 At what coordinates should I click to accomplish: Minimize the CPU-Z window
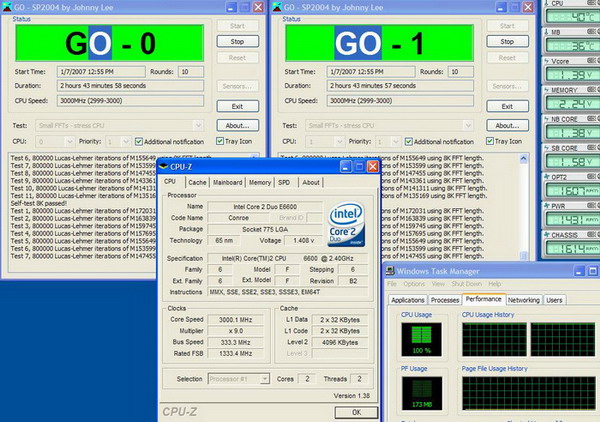(345, 166)
